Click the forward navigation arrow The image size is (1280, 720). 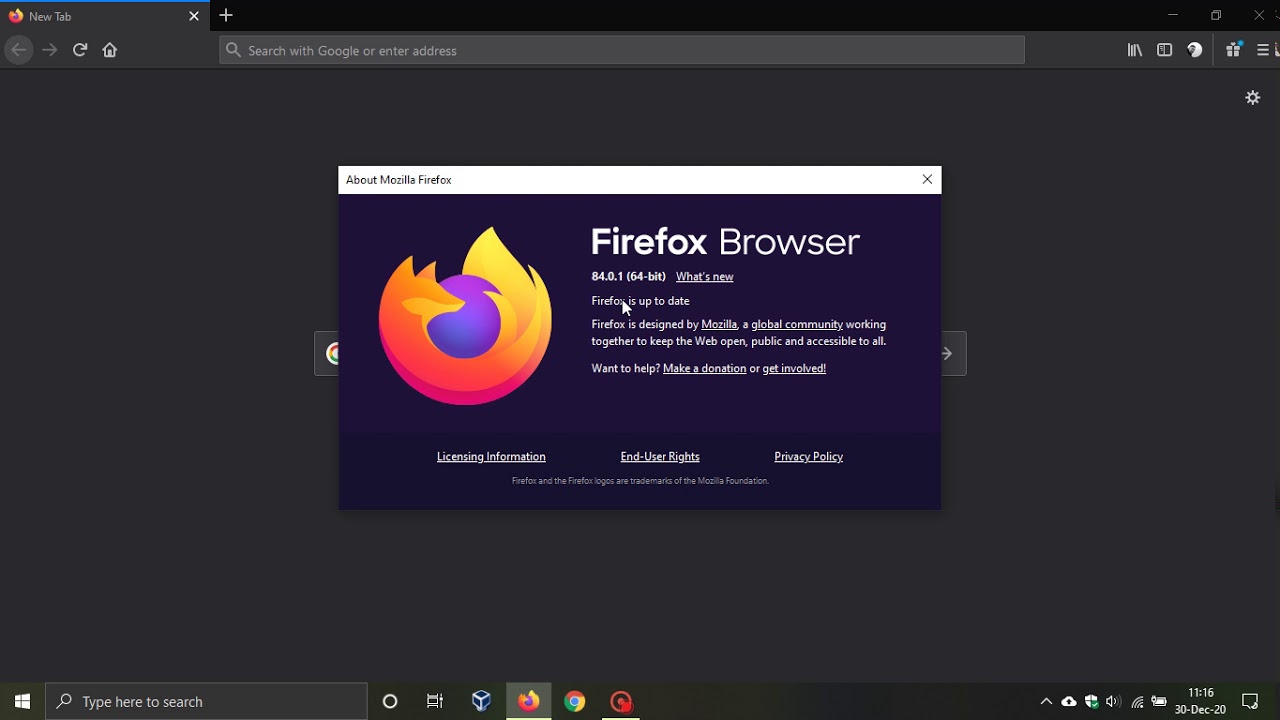click(50, 50)
